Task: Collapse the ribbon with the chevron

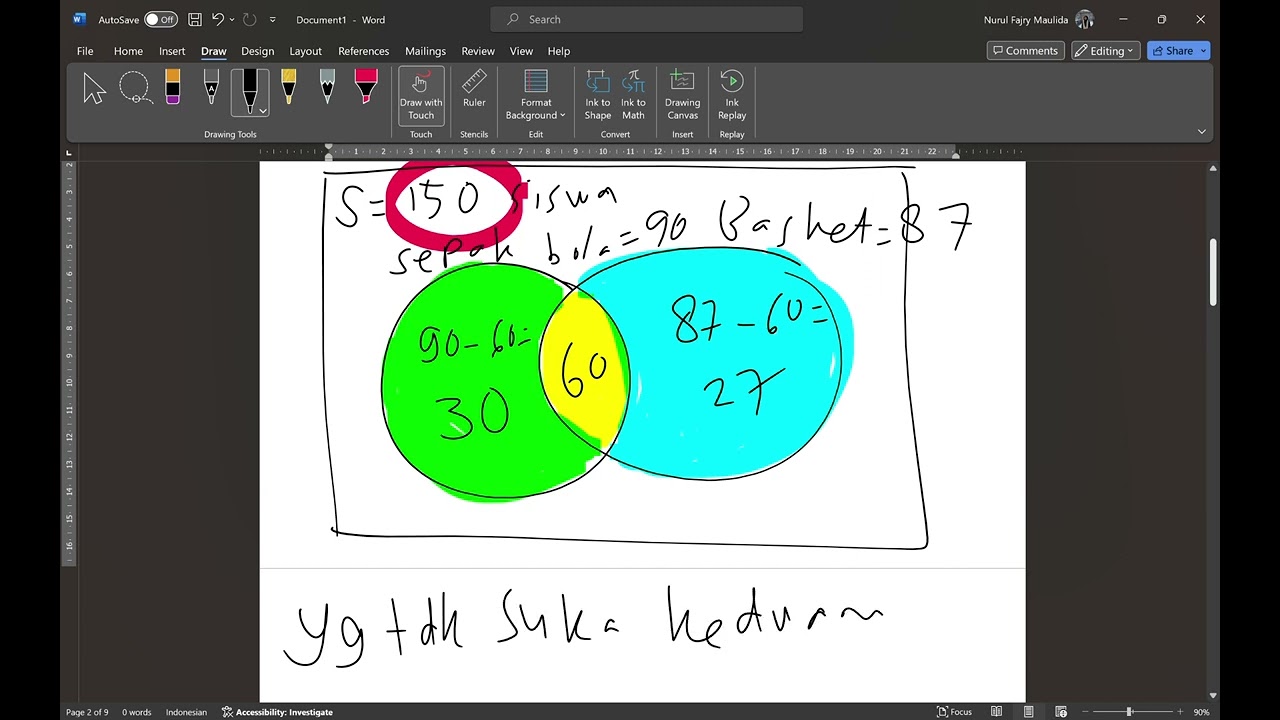Action: click(x=1201, y=131)
